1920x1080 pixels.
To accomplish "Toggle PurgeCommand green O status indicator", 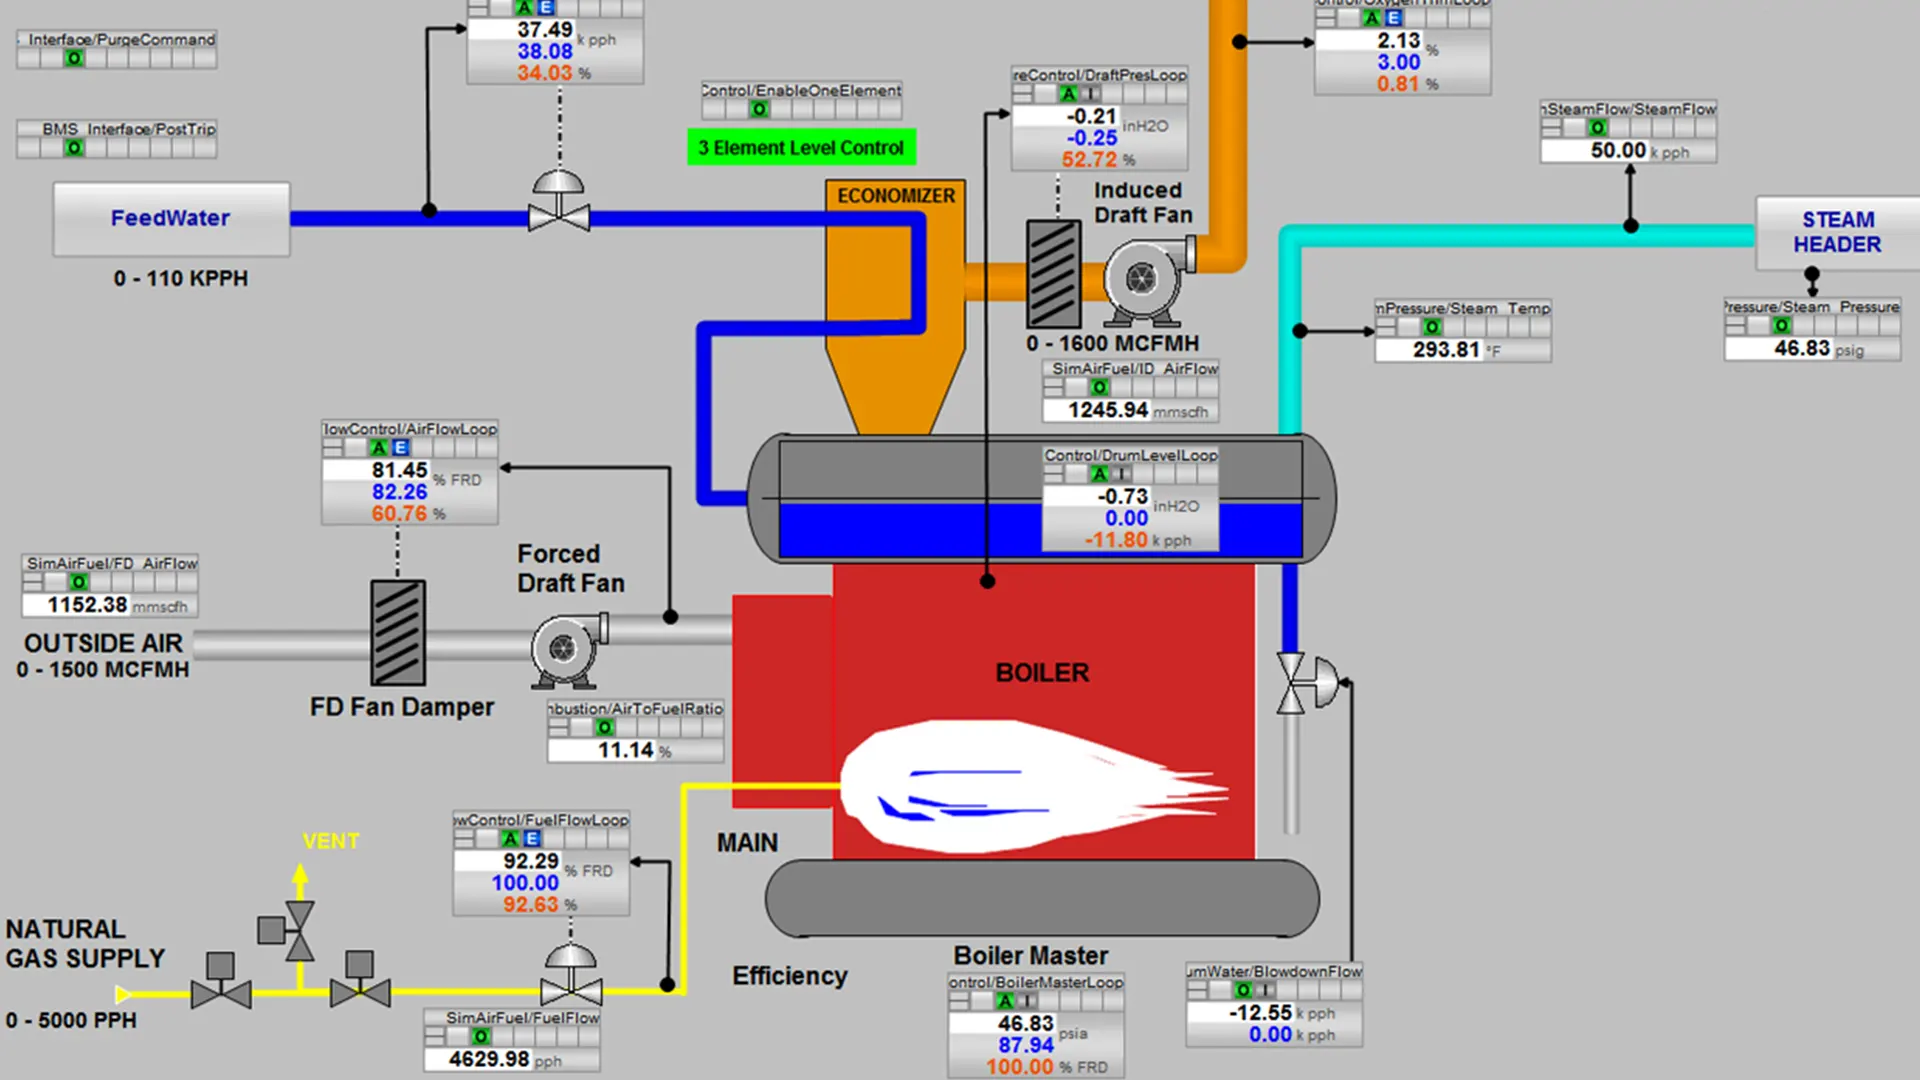I will click(74, 59).
